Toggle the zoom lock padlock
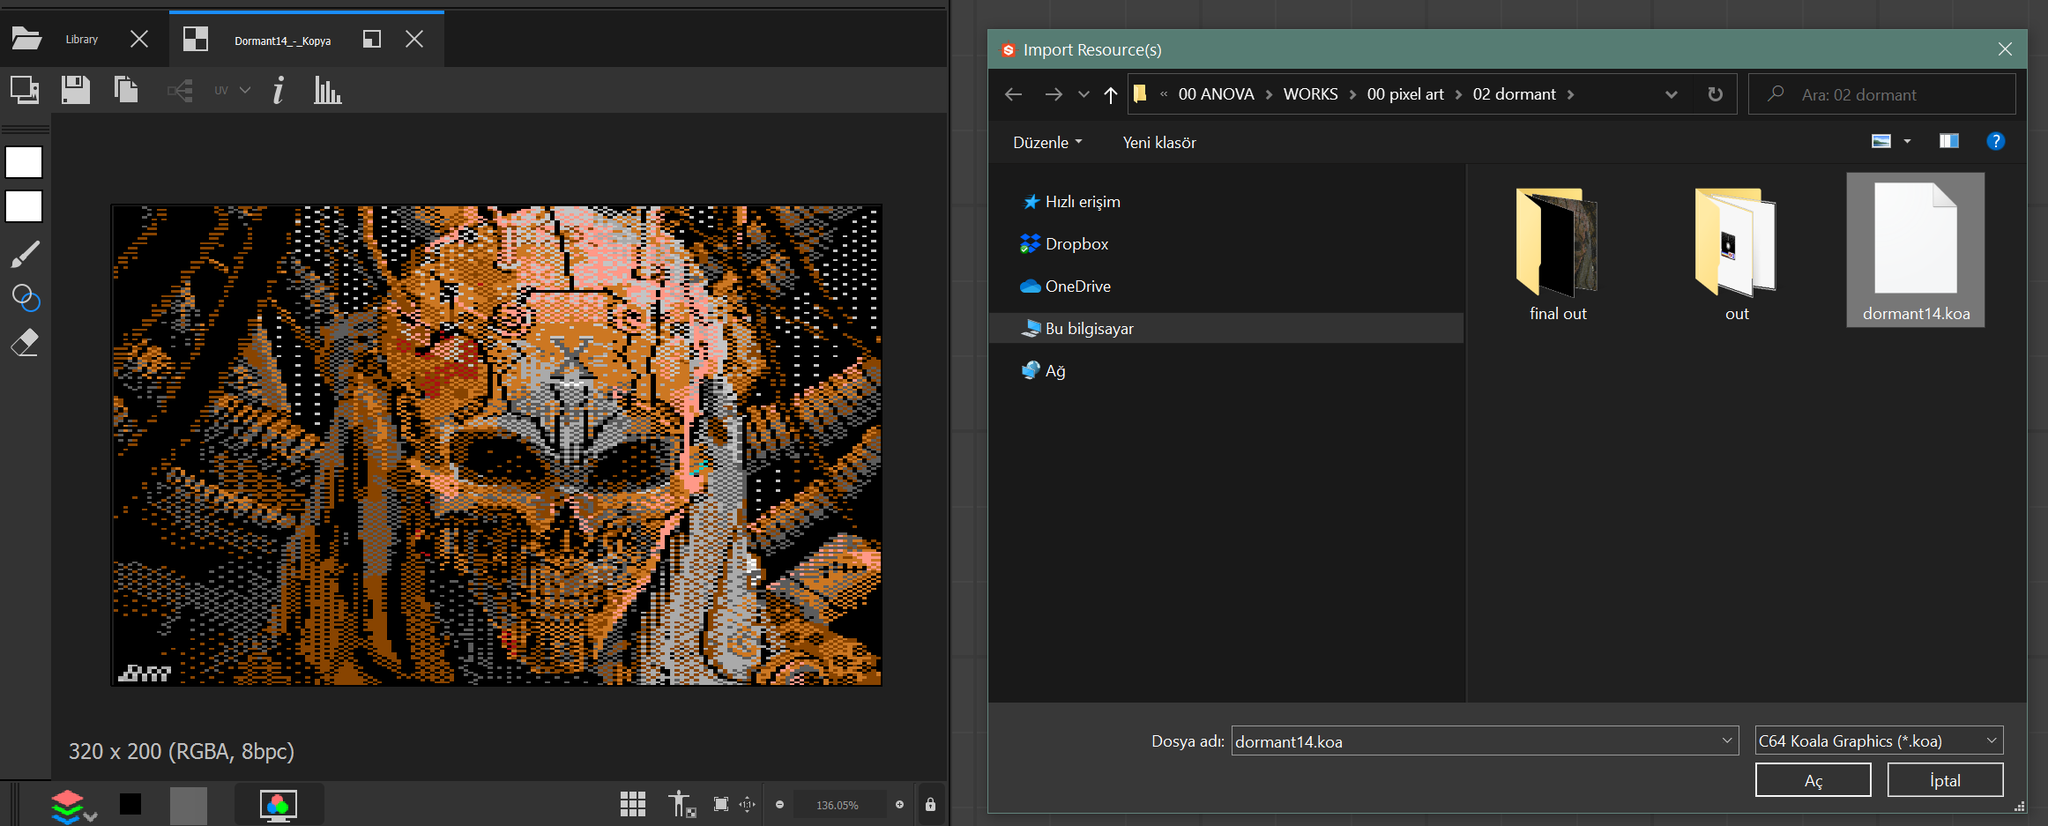Screen dimensions: 2048x826 931,804
